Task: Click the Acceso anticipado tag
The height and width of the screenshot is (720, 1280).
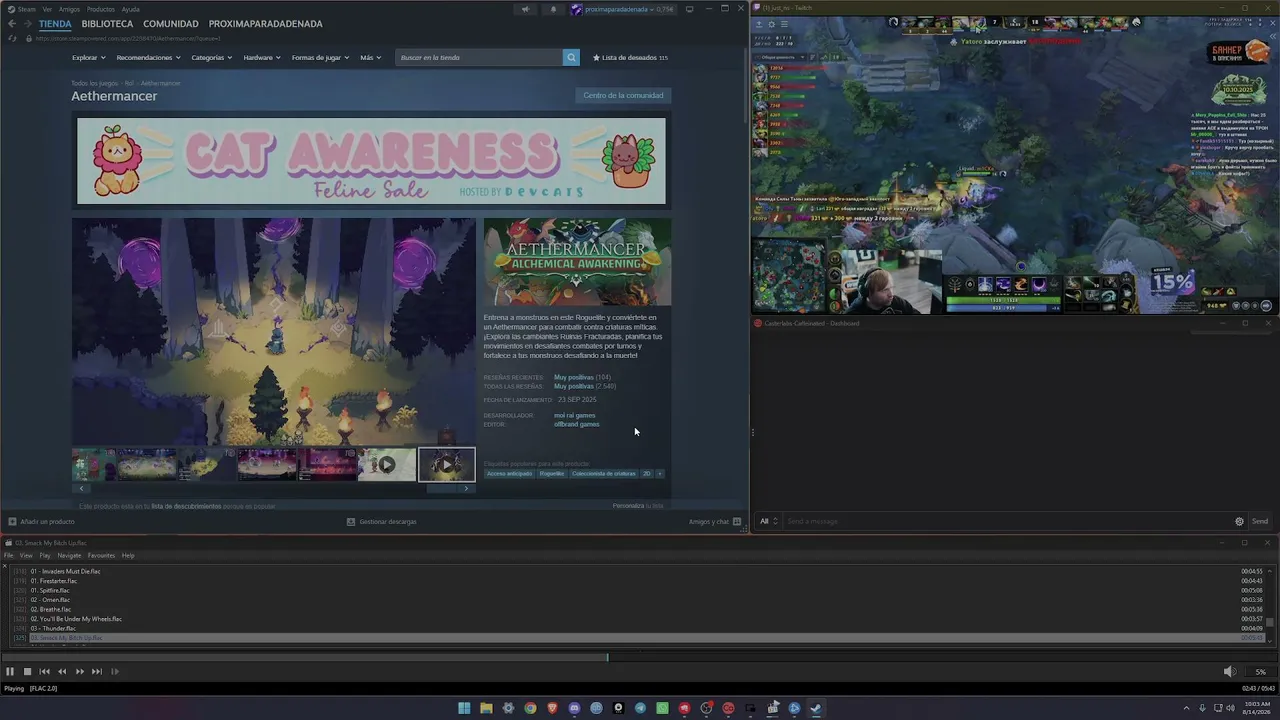Action: tap(510, 474)
